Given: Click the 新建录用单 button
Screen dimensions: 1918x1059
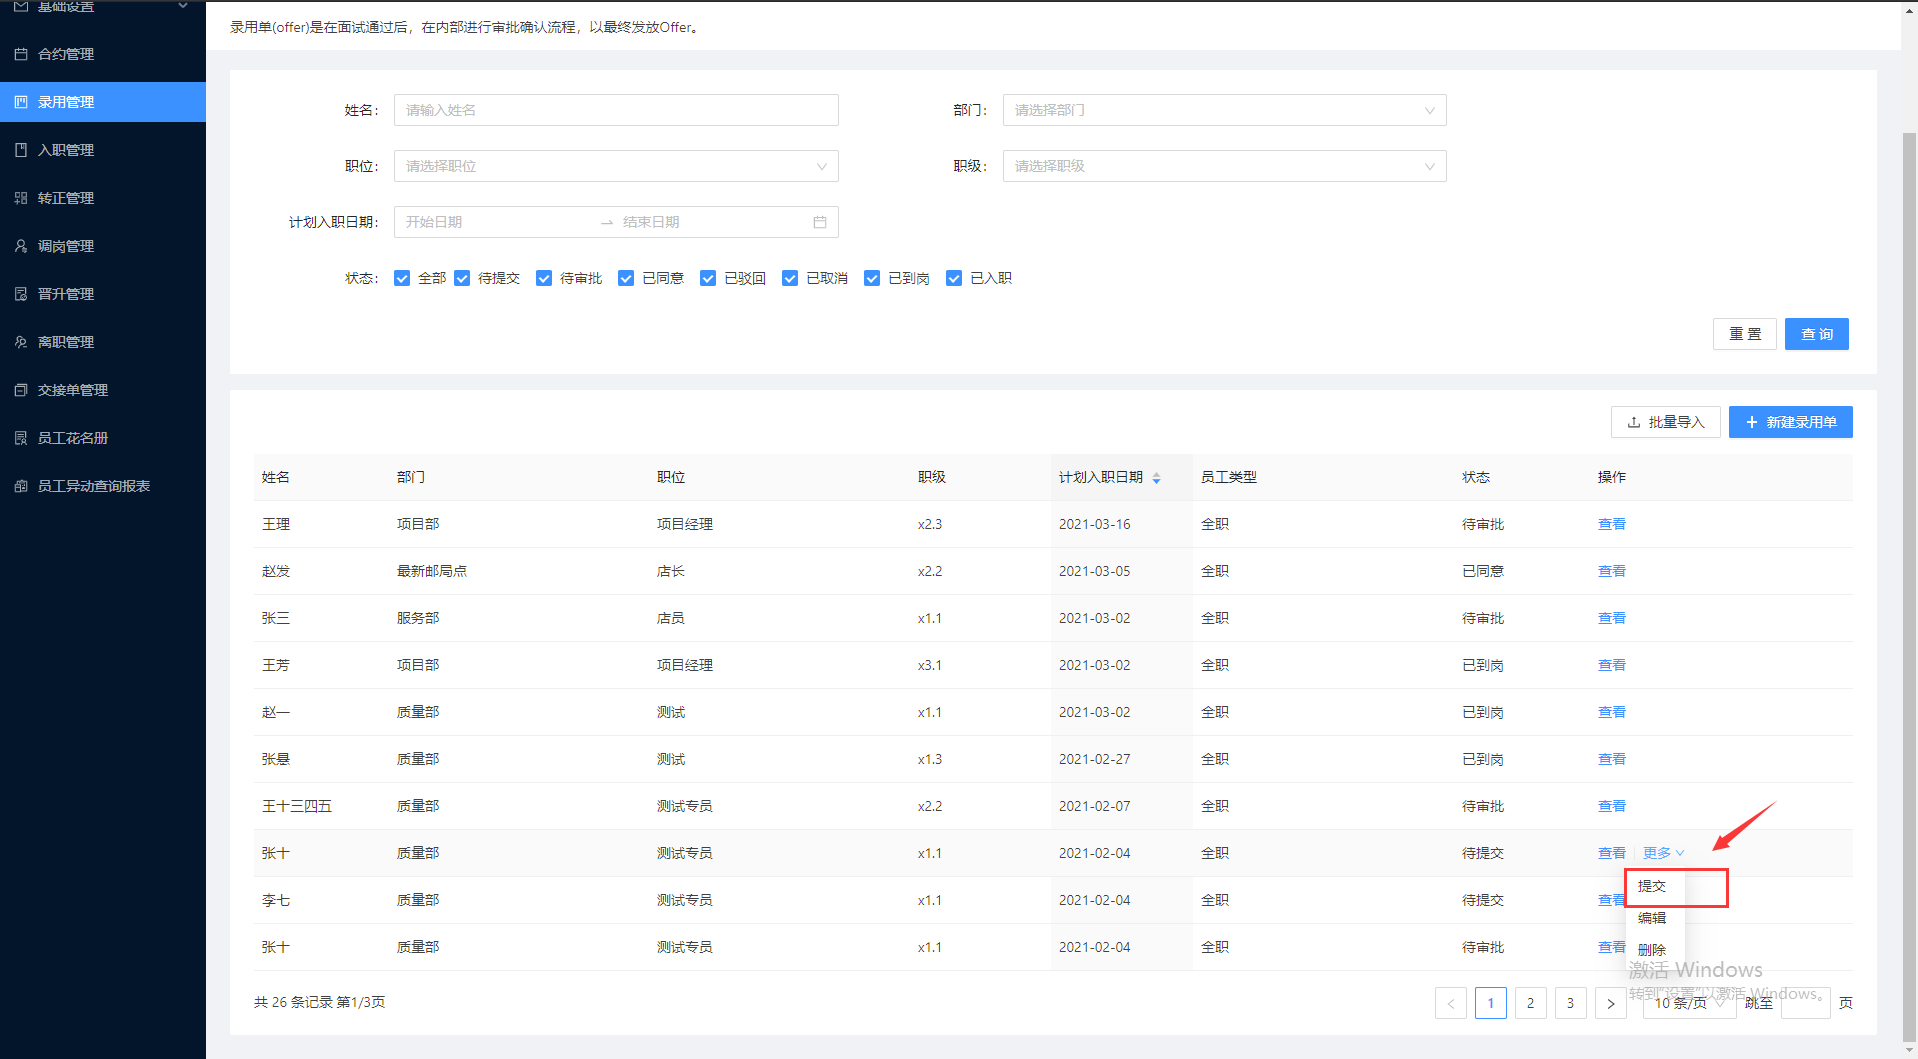Looking at the screenshot, I should point(1791,422).
